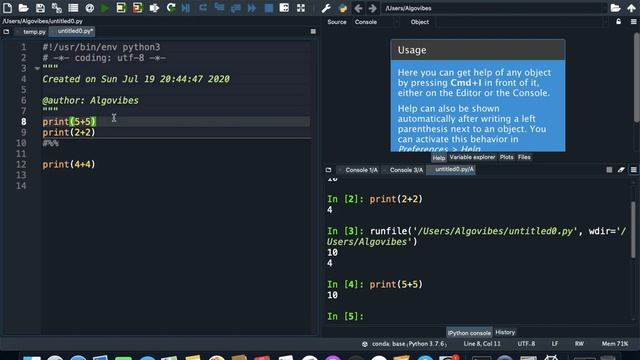Click the UTF-8 encoding status

click(526, 344)
